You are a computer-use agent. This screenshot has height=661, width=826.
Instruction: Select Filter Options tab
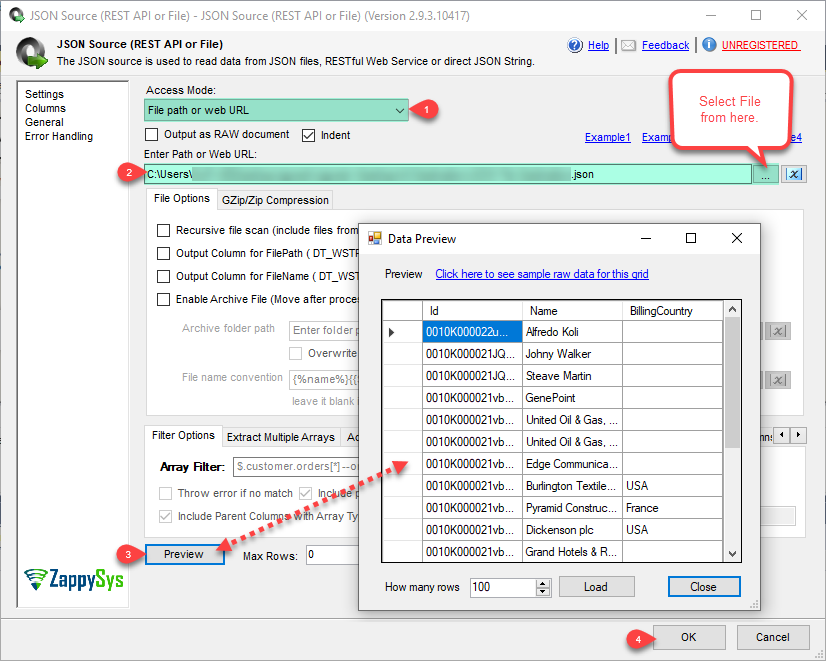coord(183,436)
